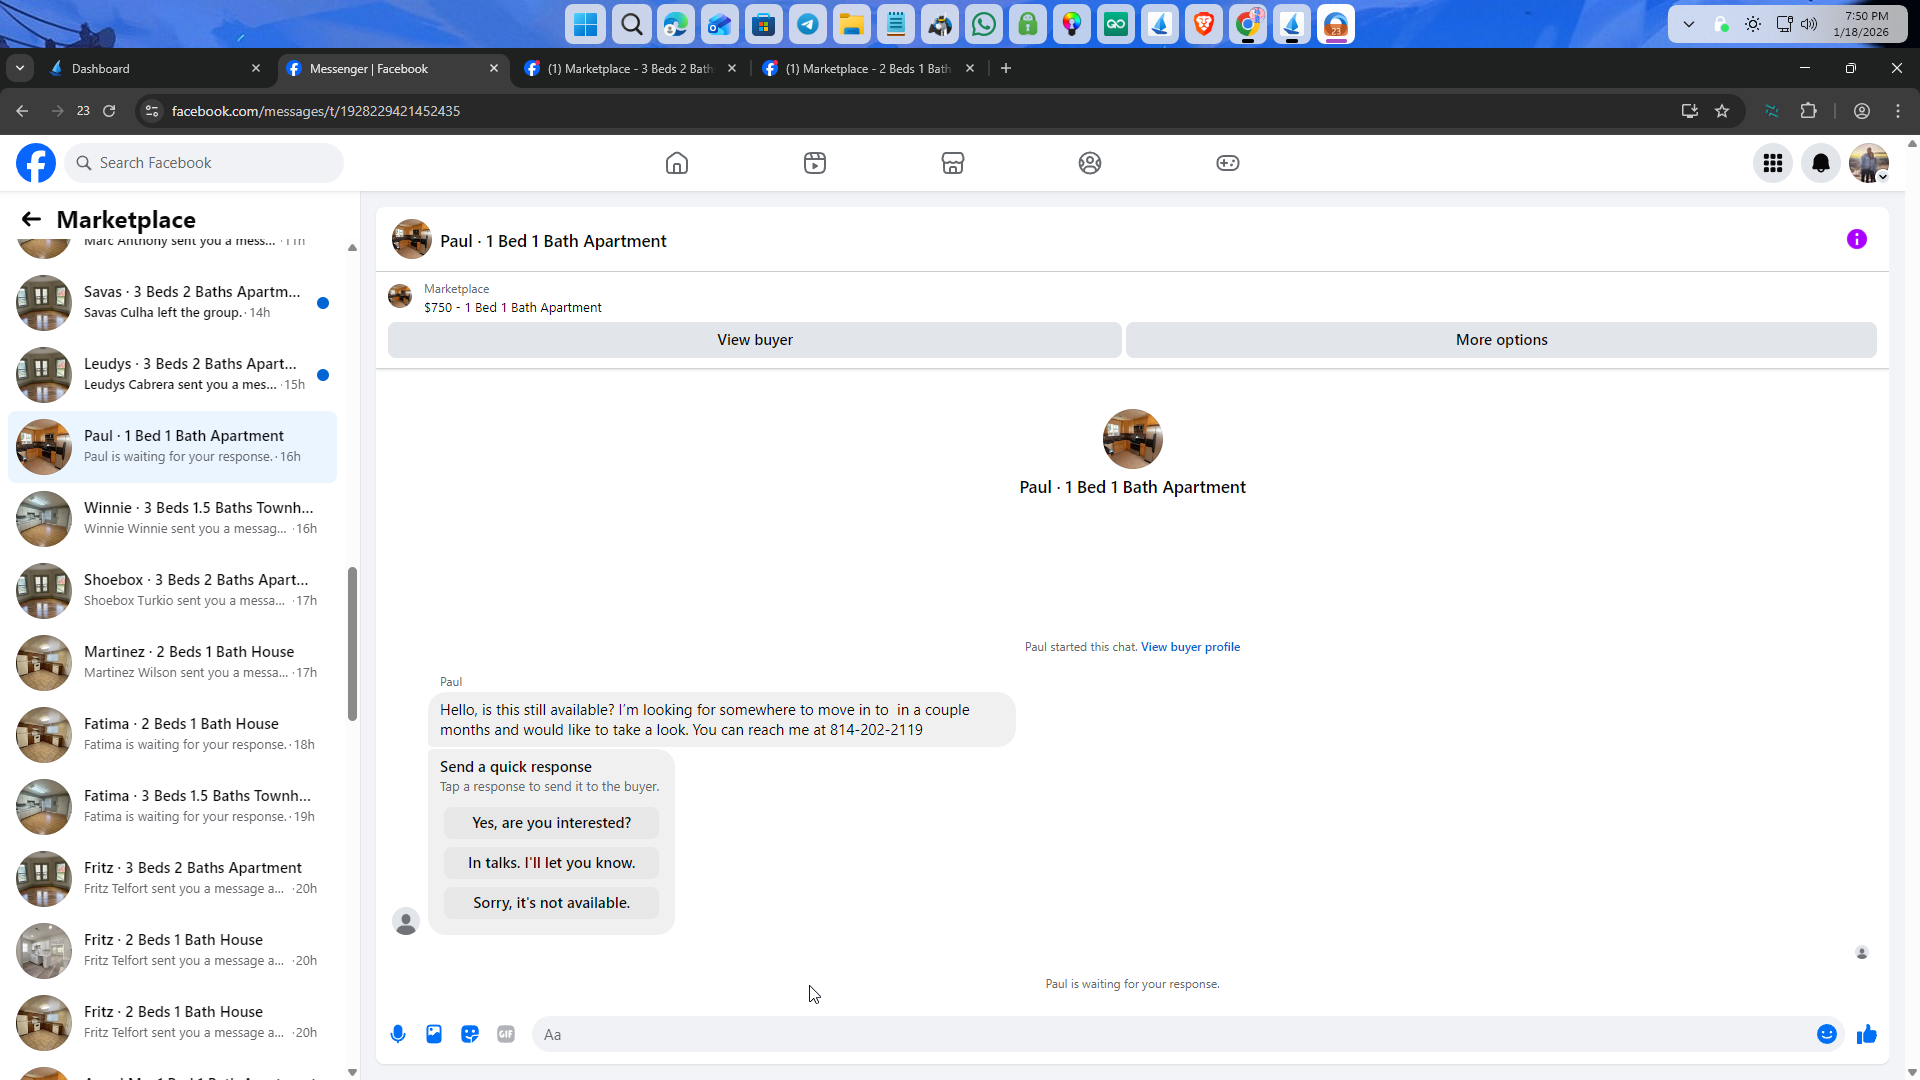Screen dimensions: 1920x1080
Task: Open the View buyer profile link
Action: point(1190,647)
